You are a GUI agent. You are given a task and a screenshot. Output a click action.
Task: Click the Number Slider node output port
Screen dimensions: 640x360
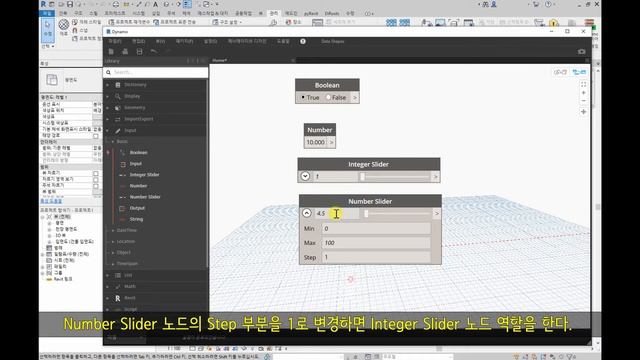(x=437, y=213)
